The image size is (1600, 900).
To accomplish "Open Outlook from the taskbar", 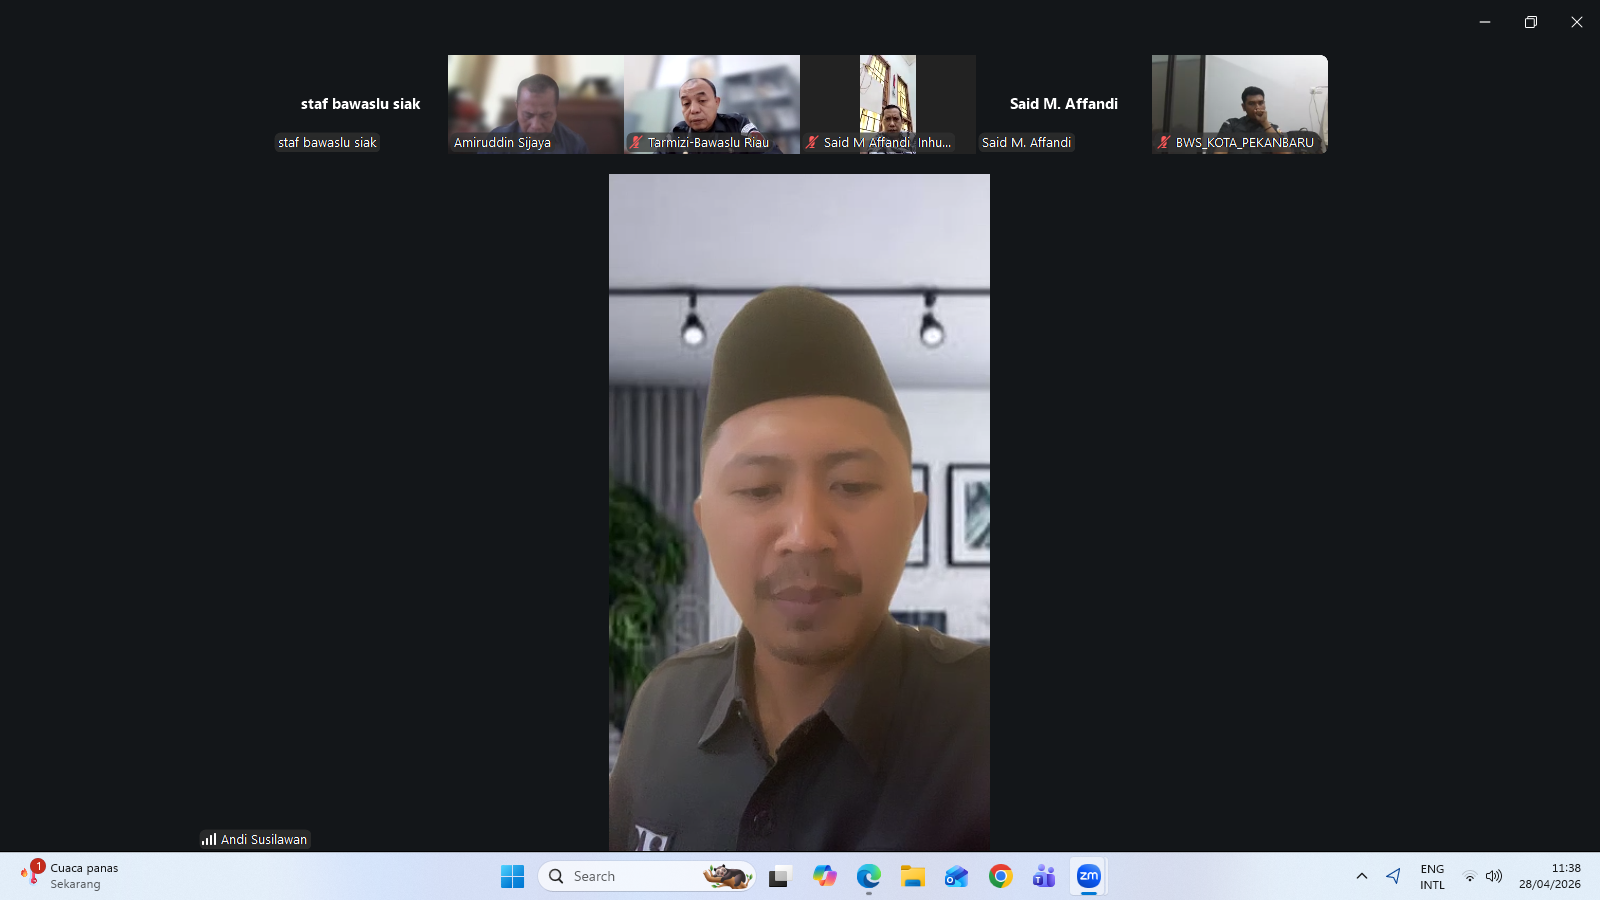I will coord(956,877).
